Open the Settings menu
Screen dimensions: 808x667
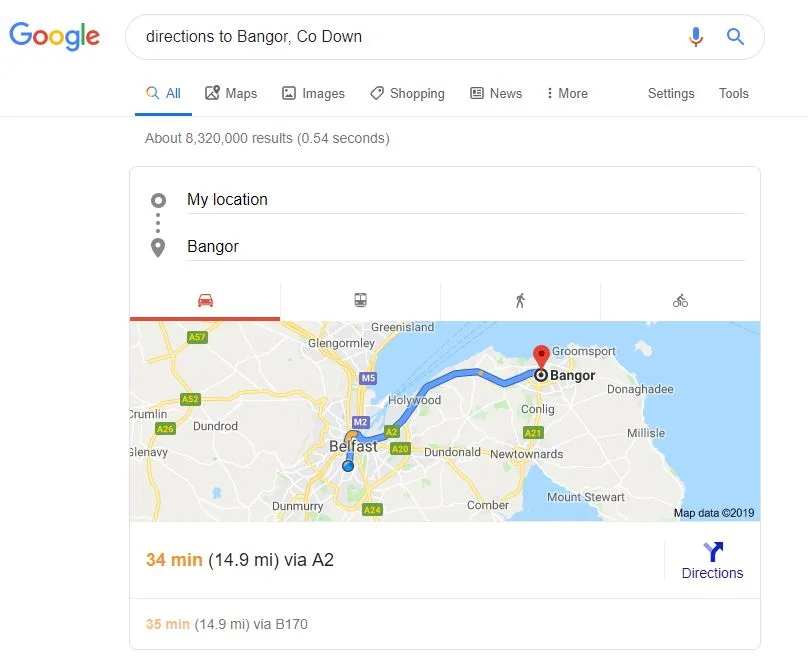coord(671,93)
